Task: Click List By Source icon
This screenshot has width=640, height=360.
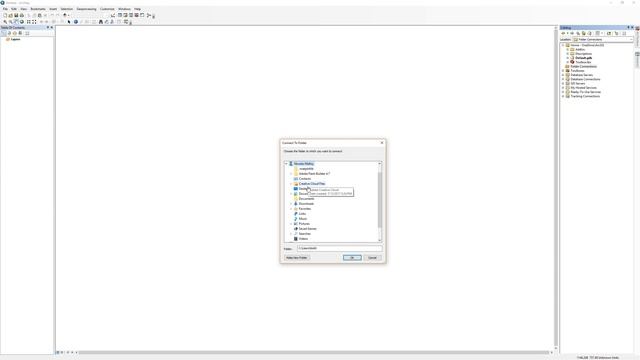Action: click(9, 33)
